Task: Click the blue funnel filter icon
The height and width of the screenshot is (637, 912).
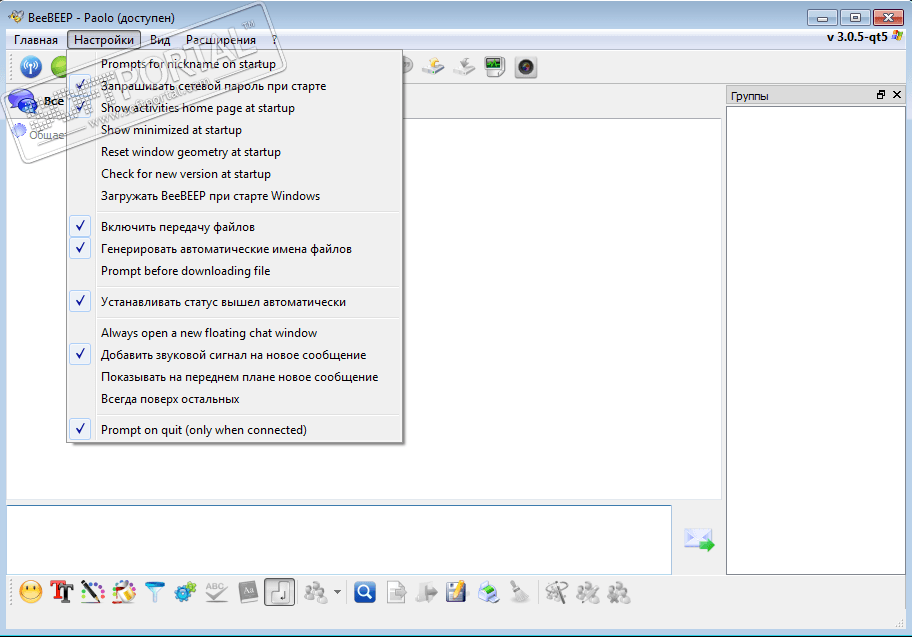Action: 155,592
